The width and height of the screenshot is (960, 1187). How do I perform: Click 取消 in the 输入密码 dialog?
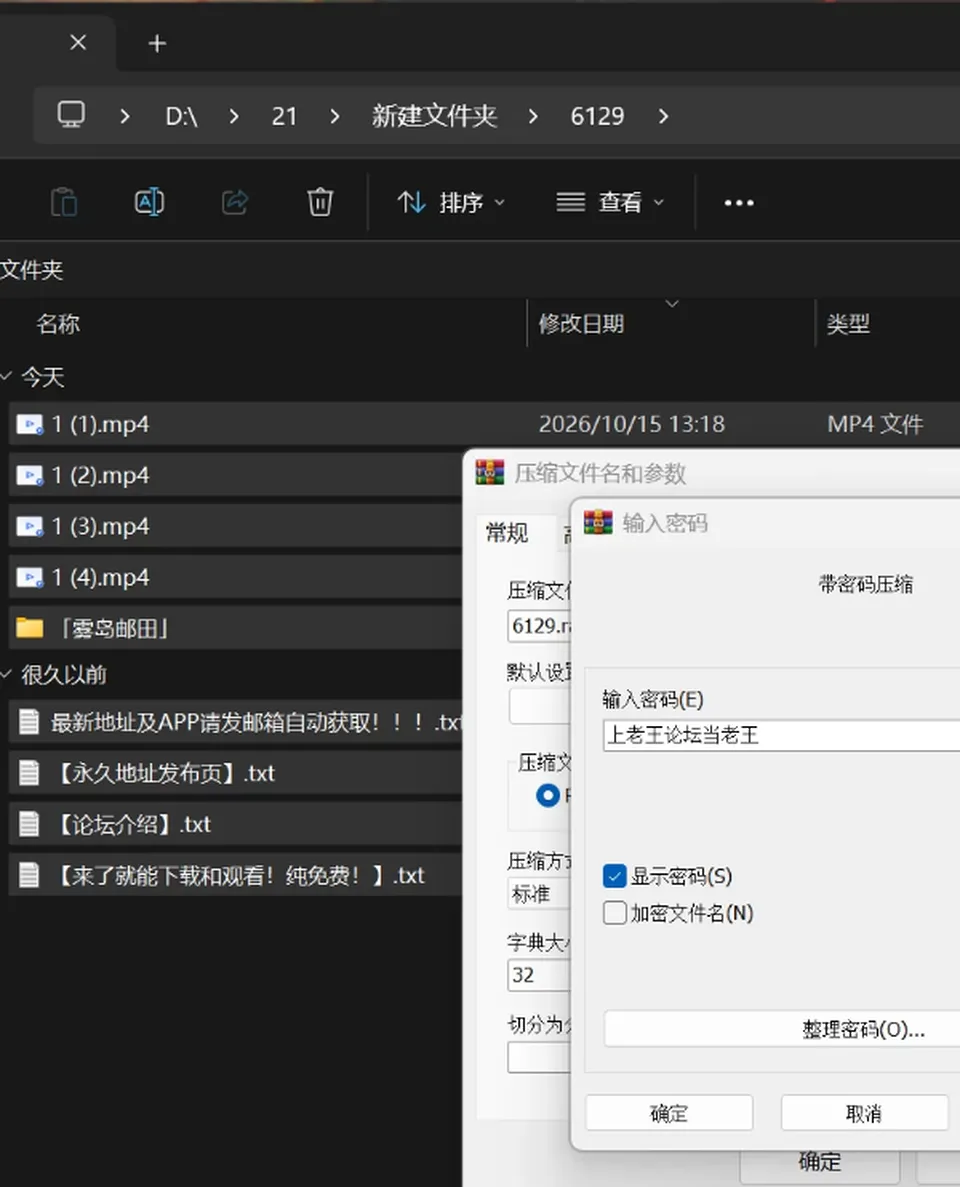(x=864, y=1113)
